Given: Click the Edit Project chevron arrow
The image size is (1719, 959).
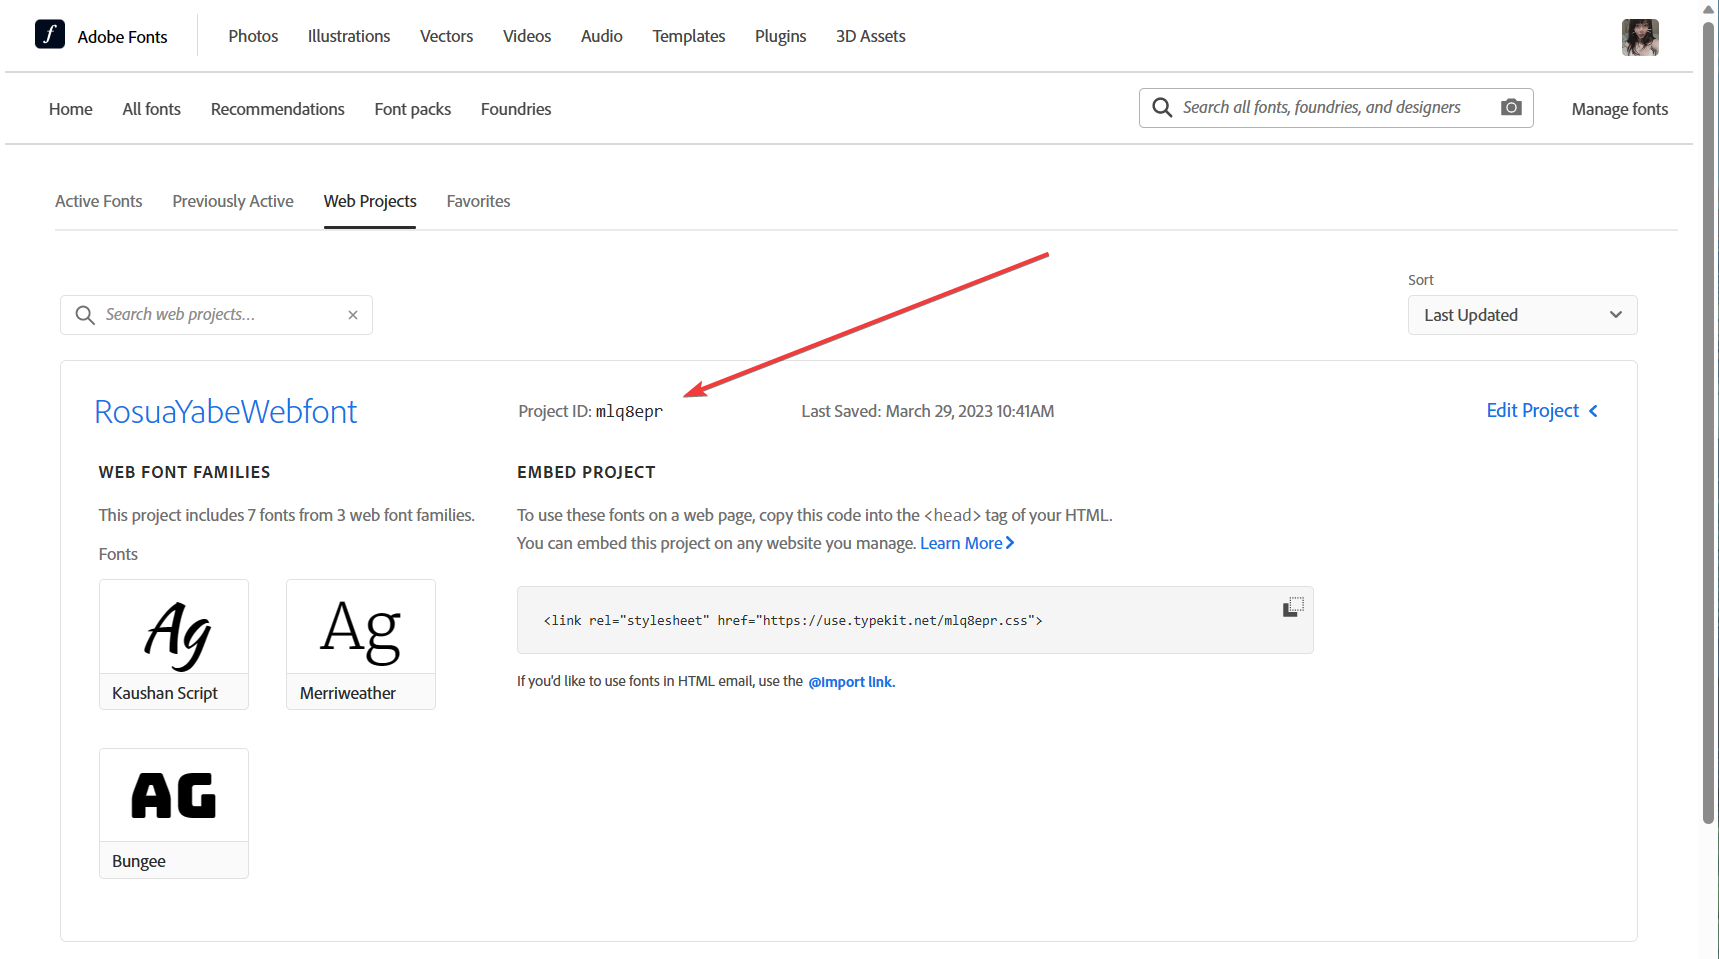Looking at the screenshot, I should pyautogui.click(x=1593, y=411).
